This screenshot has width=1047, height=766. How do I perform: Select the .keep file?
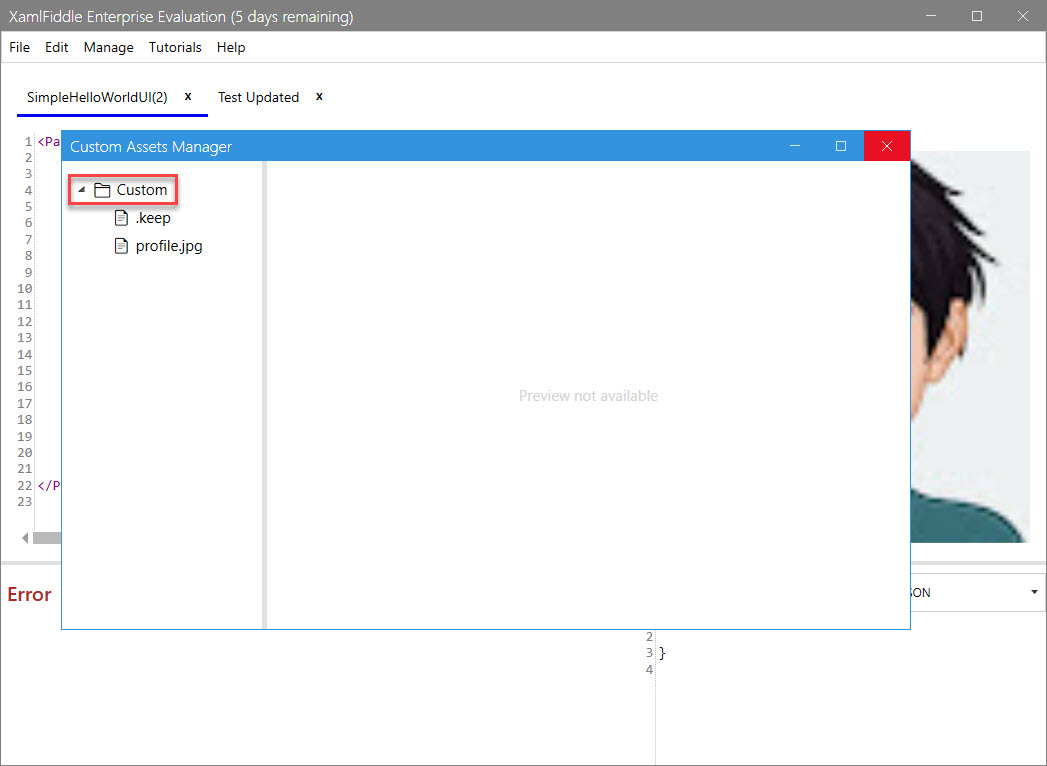153,218
